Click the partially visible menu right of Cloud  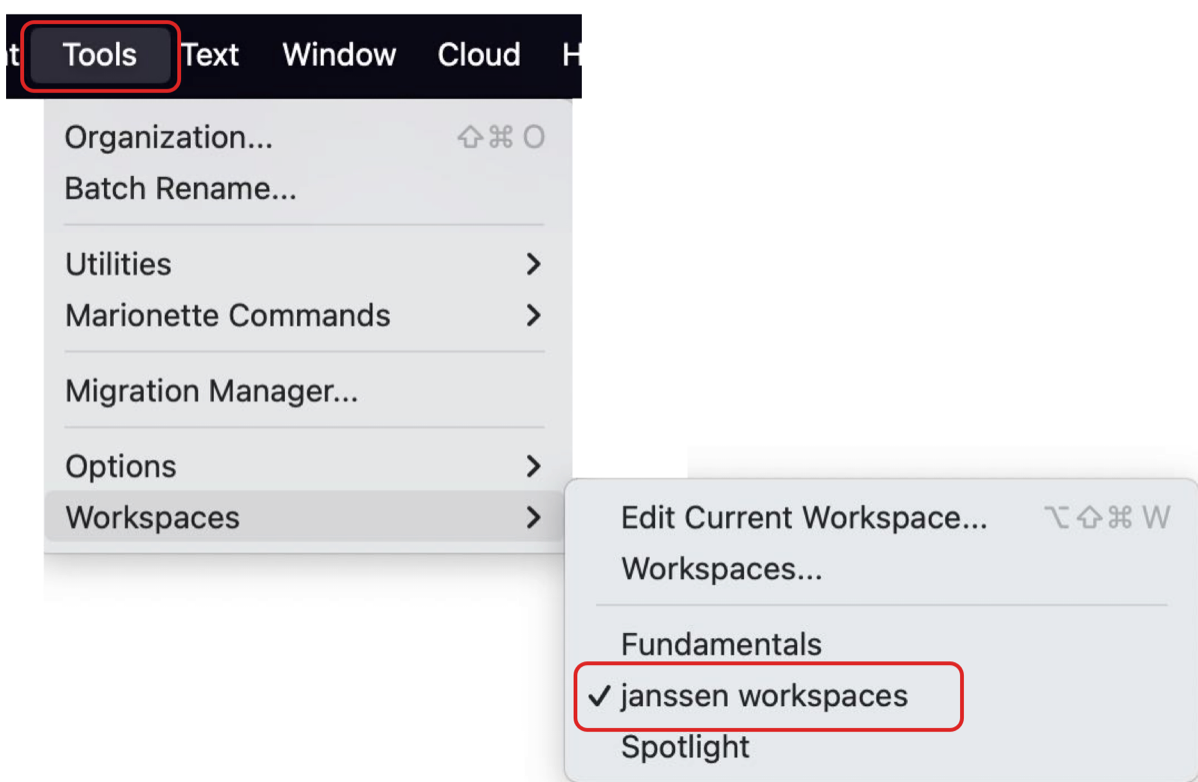pyautogui.click(x=572, y=54)
